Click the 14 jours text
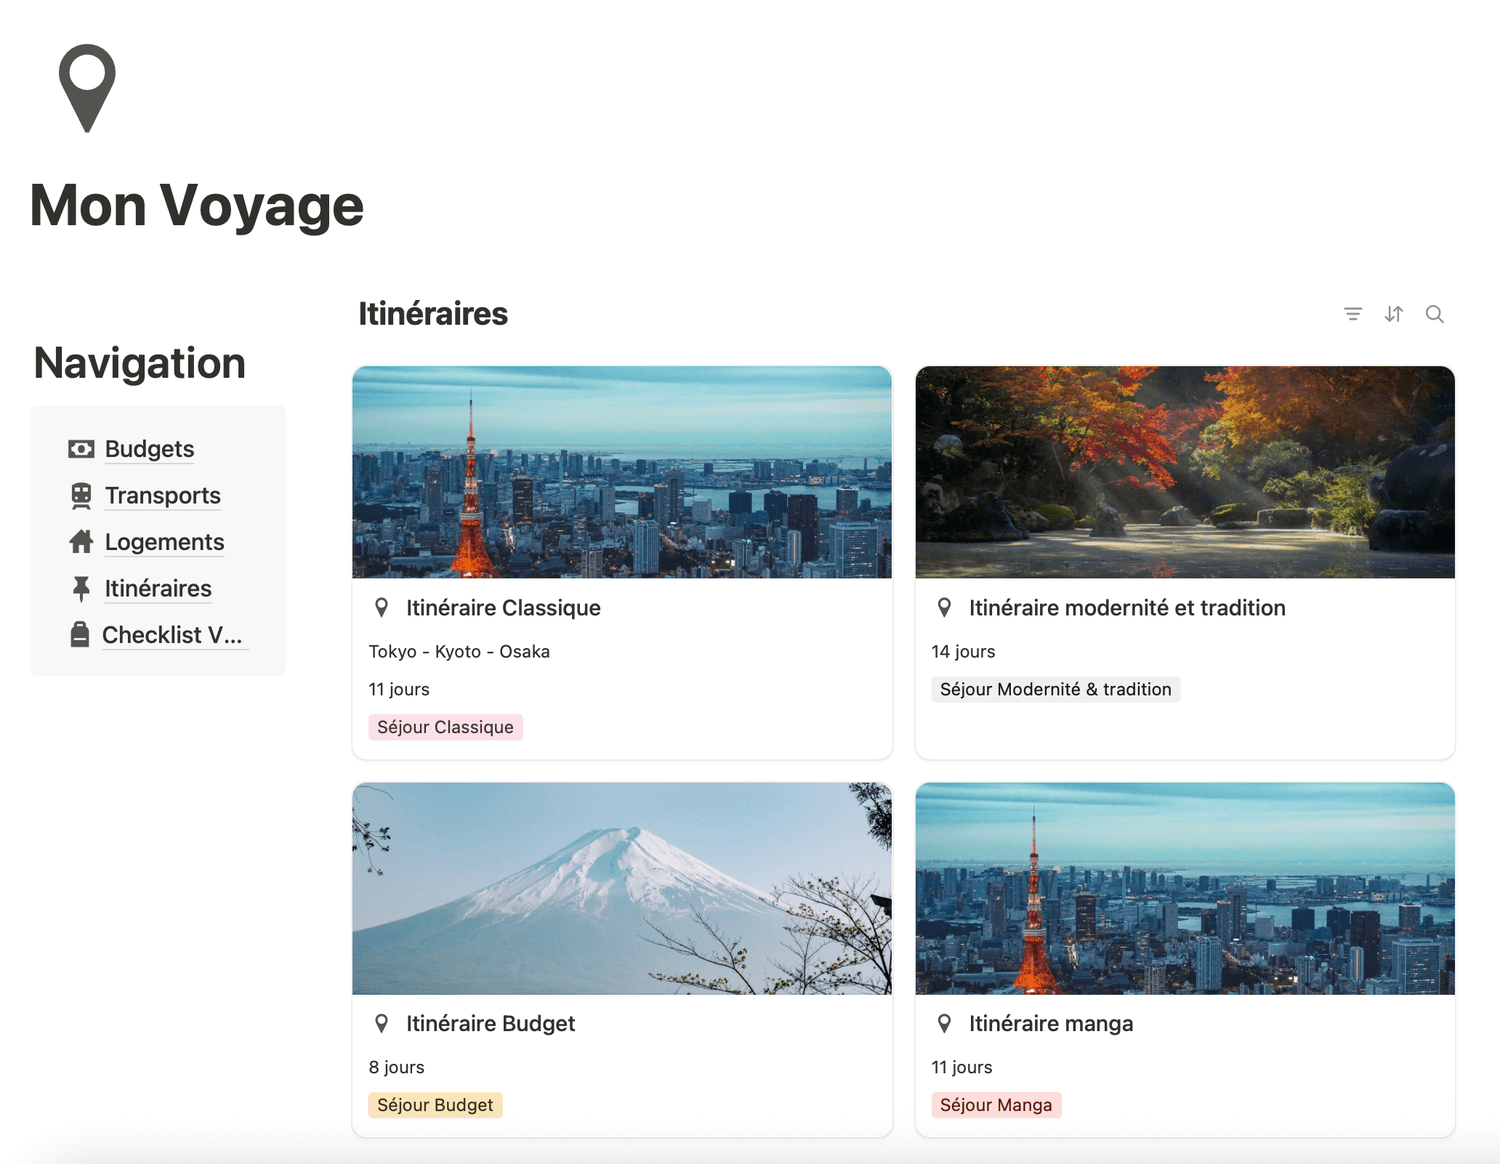1500x1164 pixels. pos(963,652)
